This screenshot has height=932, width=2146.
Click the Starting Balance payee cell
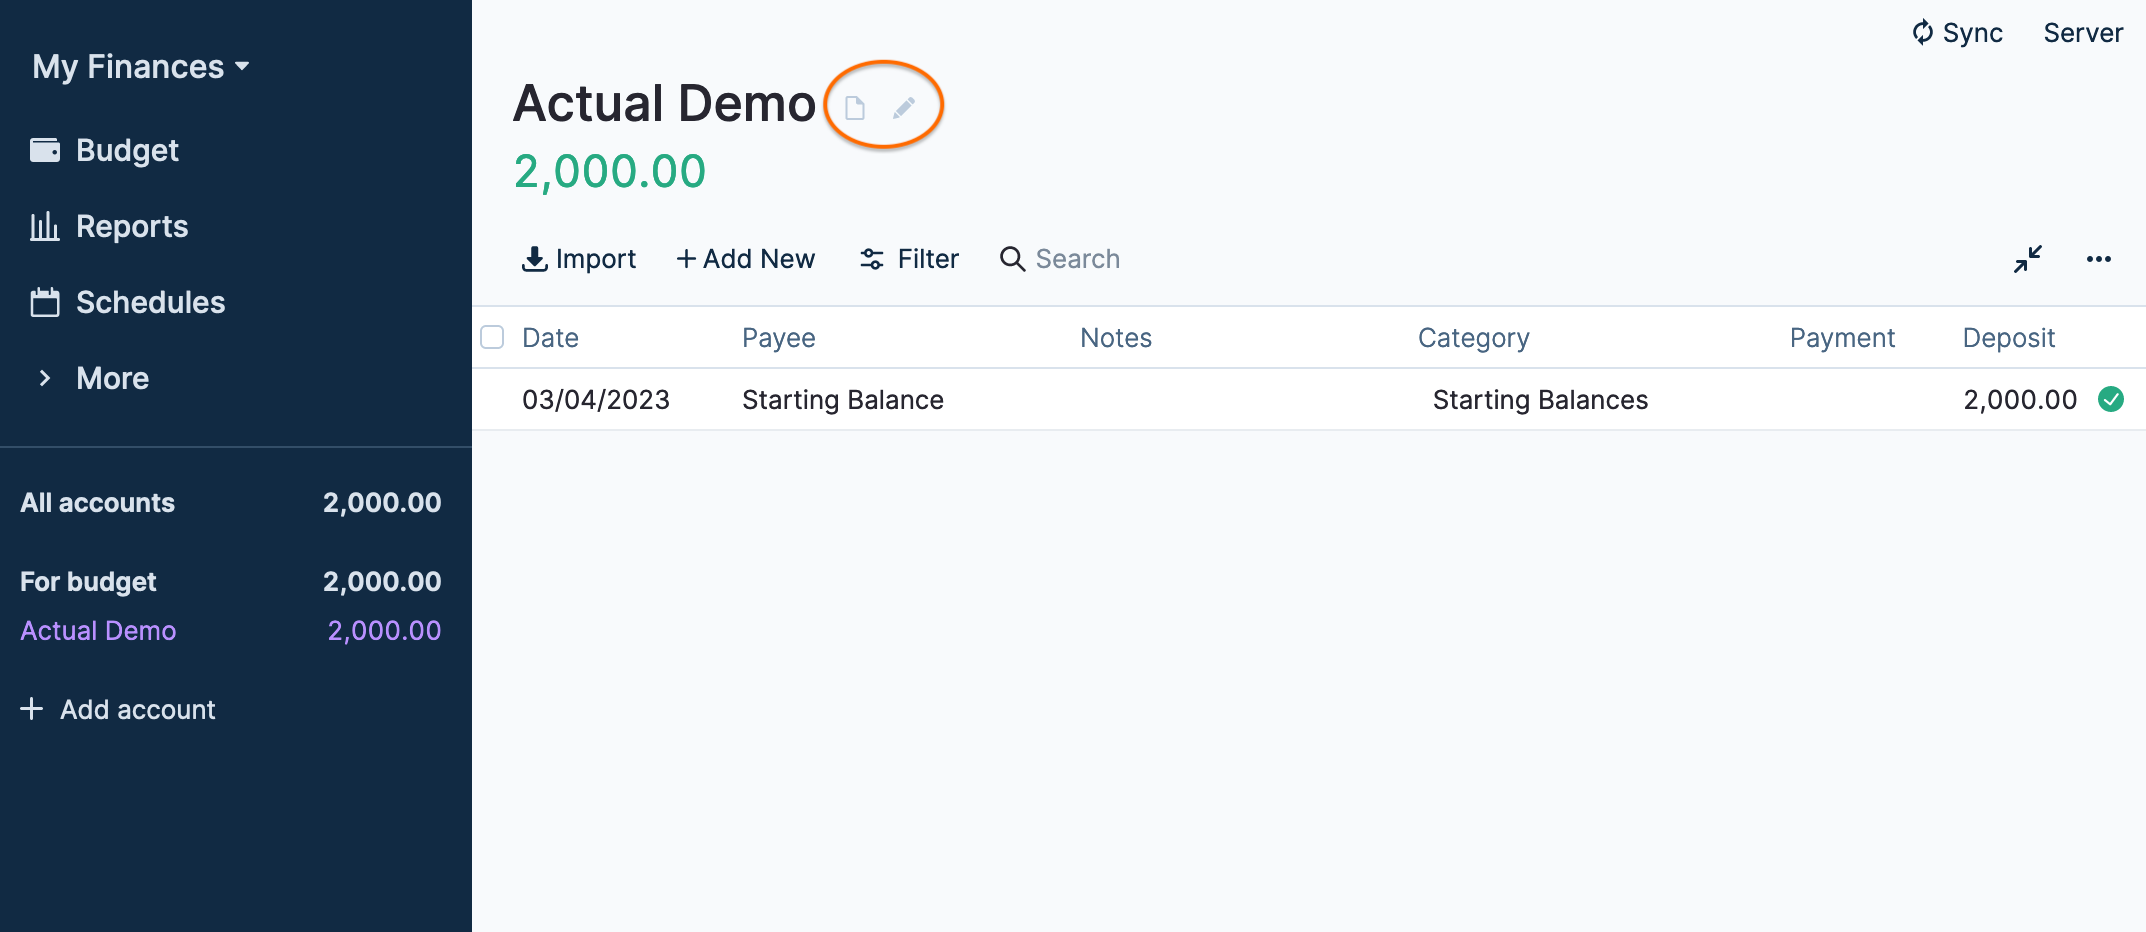click(842, 399)
